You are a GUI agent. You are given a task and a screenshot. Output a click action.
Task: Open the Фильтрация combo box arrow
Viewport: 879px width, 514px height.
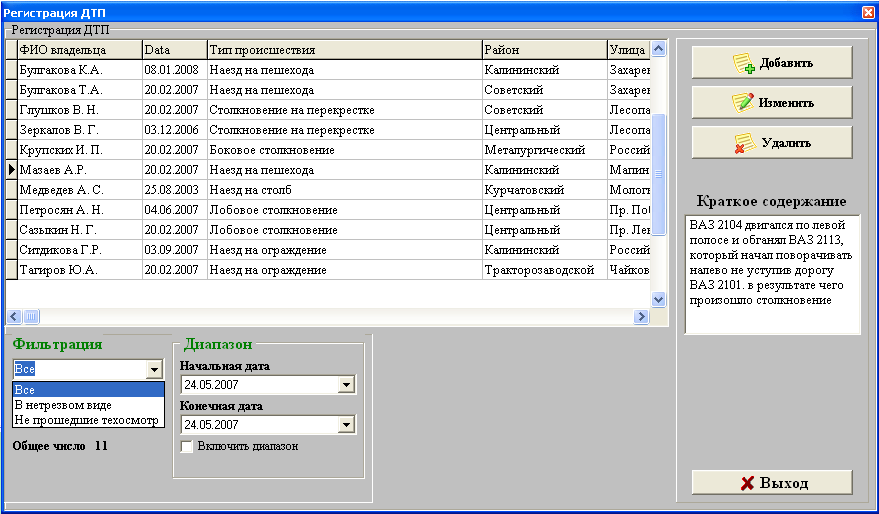[154, 369]
